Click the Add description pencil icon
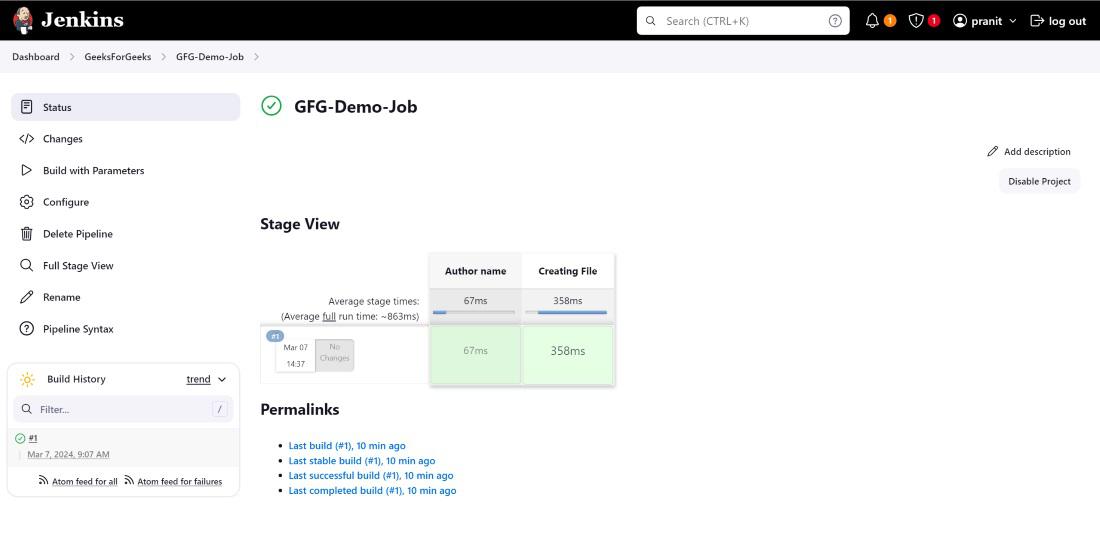Viewport: 1100px width, 534px height. coord(993,152)
